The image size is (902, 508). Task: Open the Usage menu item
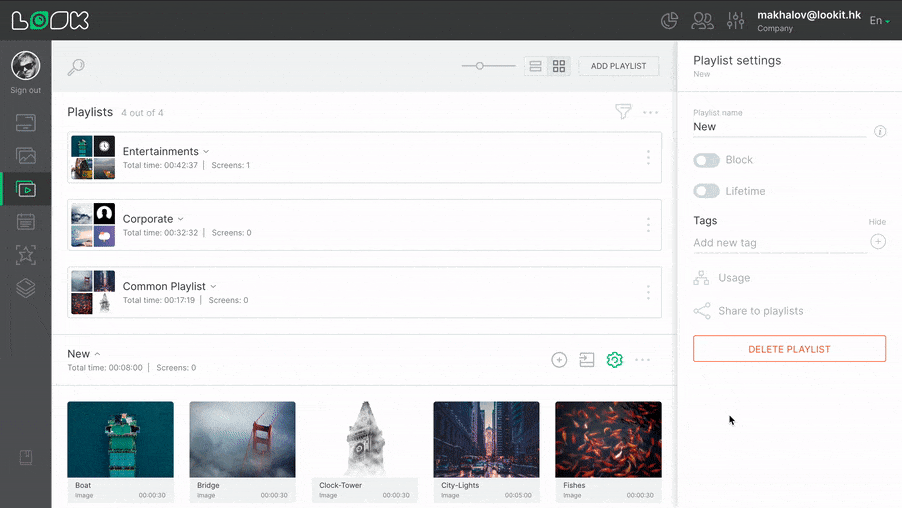tap(733, 278)
